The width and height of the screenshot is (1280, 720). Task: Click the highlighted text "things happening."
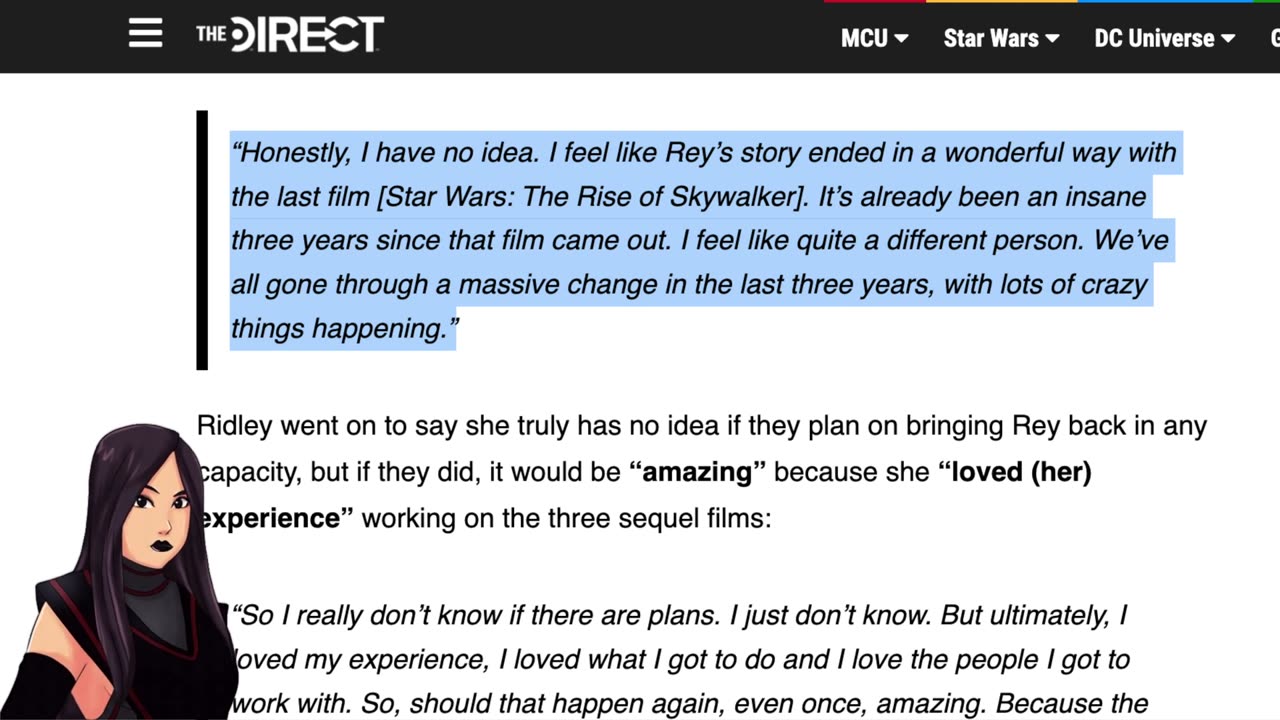(344, 328)
